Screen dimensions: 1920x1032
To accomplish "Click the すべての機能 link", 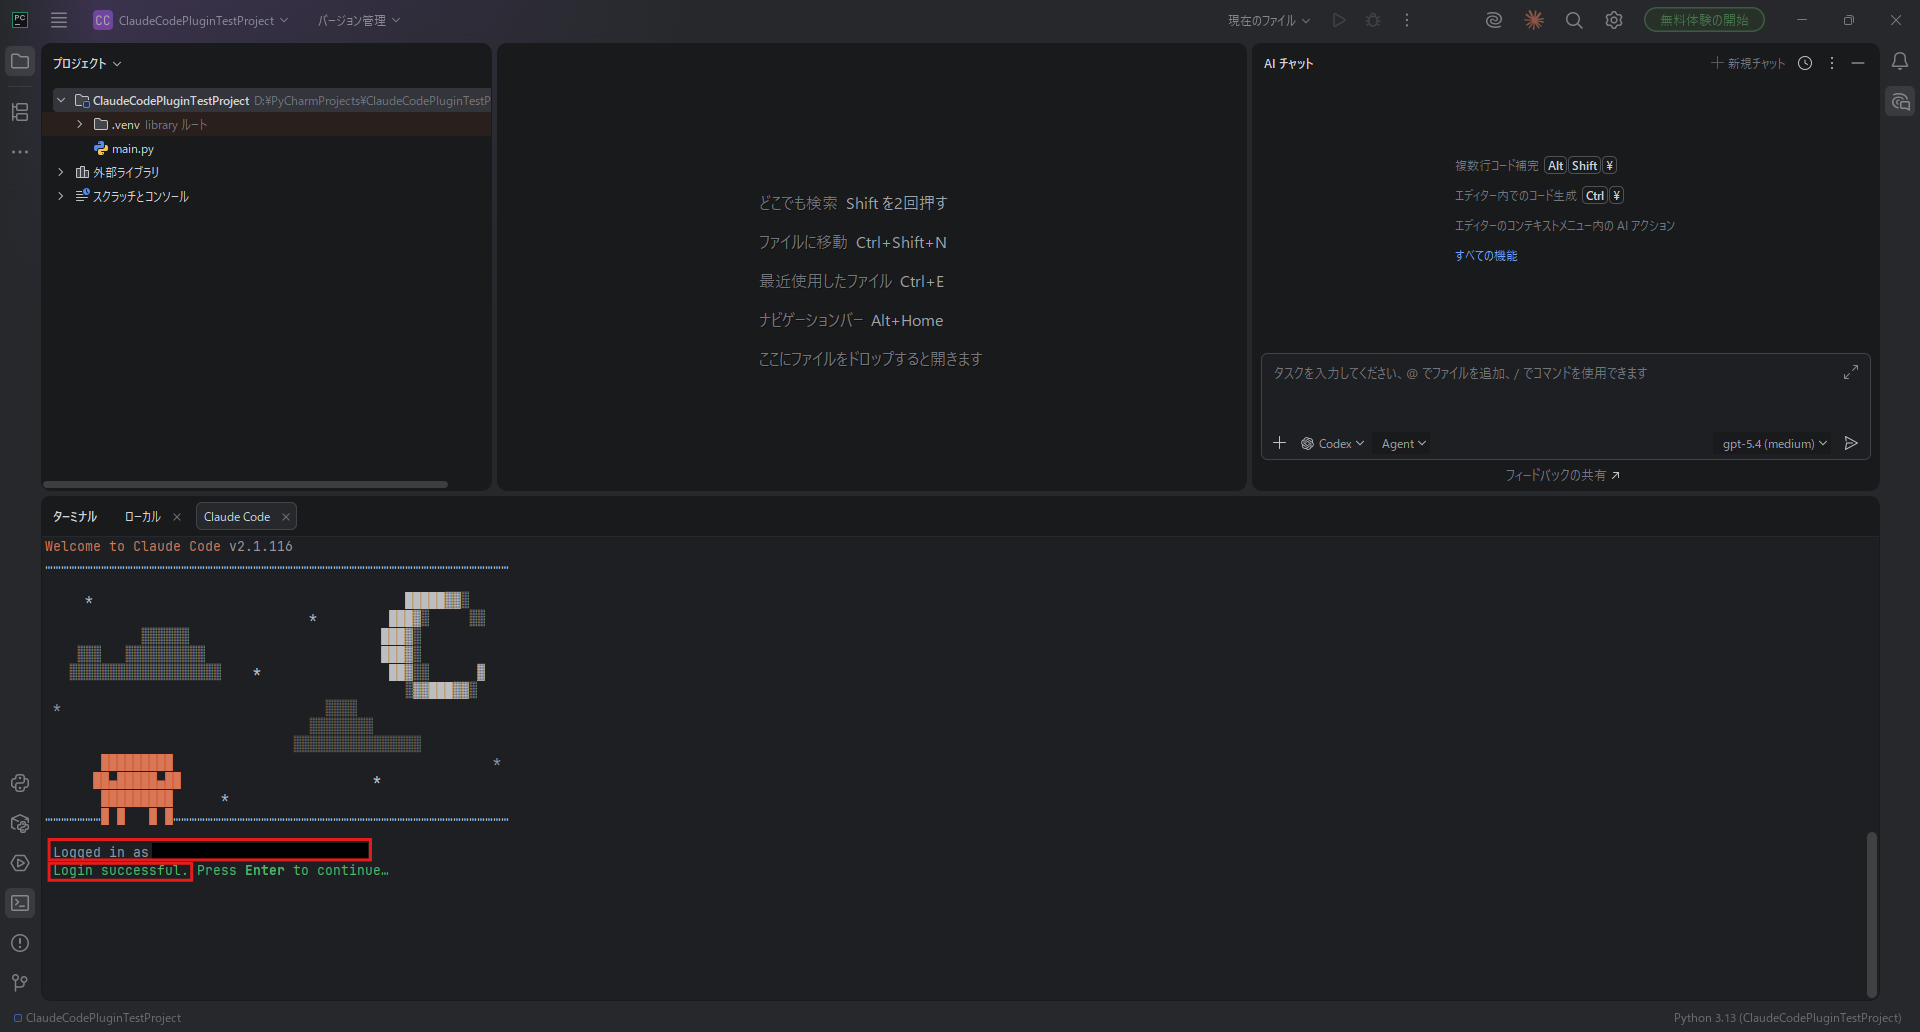I will (1486, 256).
